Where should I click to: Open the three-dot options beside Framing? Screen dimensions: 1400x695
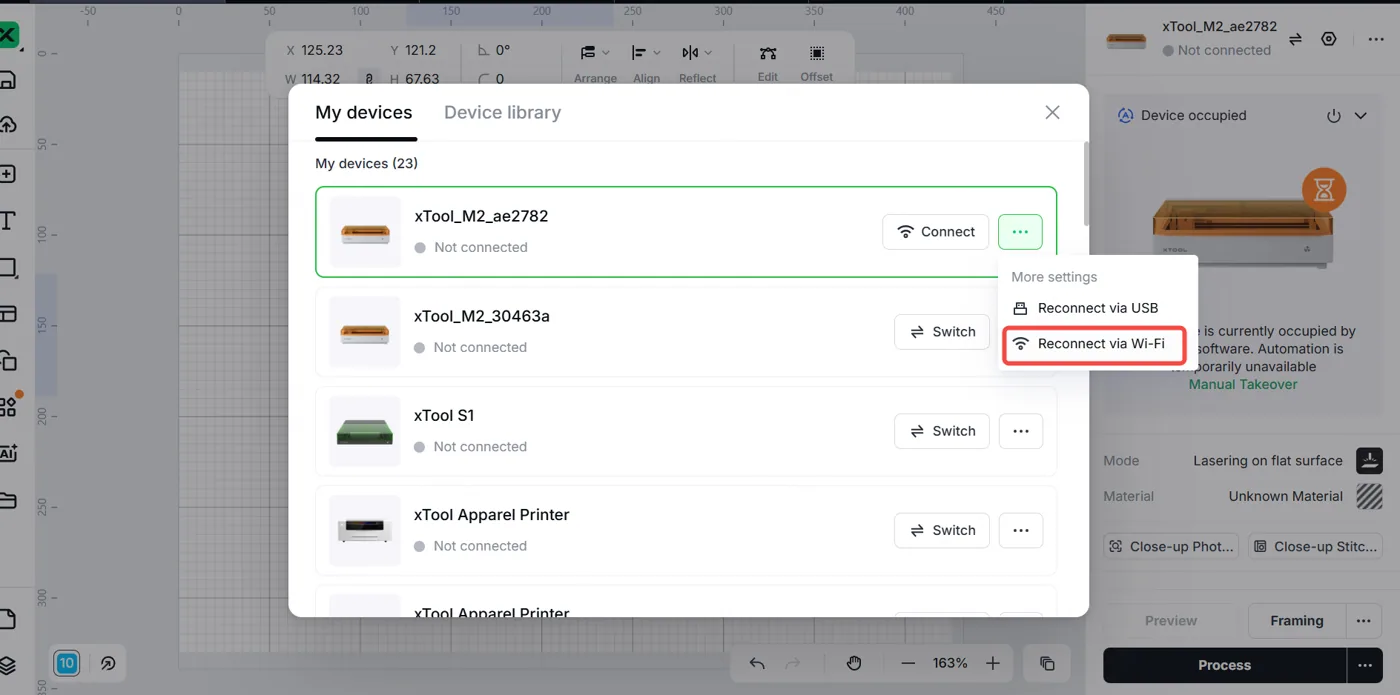tap(1363, 621)
